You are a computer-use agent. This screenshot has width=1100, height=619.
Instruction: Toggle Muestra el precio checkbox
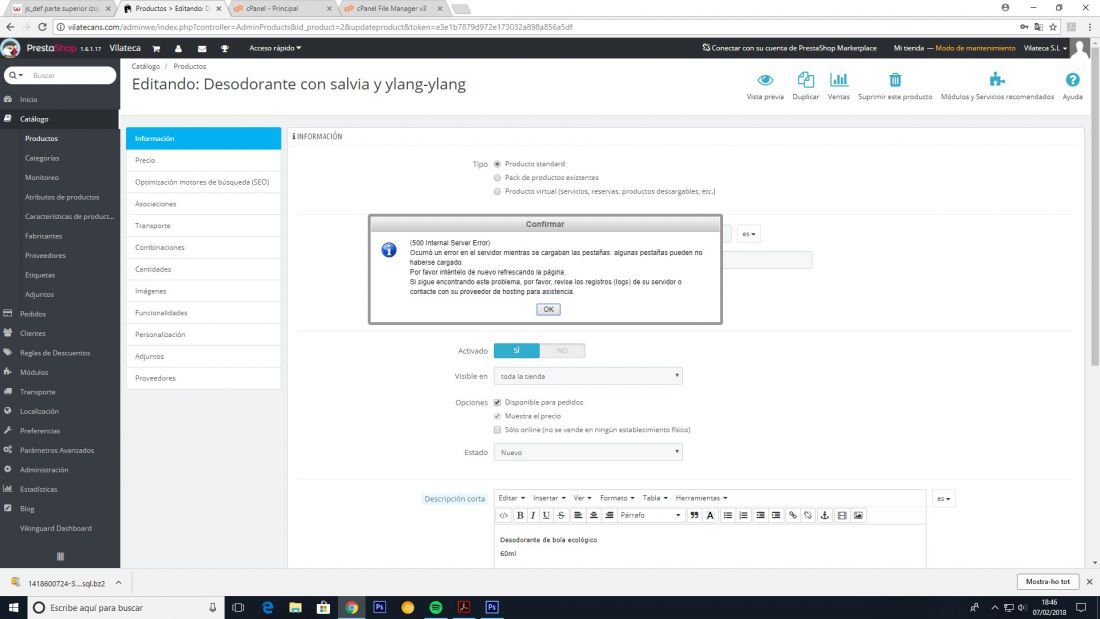coord(497,416)
